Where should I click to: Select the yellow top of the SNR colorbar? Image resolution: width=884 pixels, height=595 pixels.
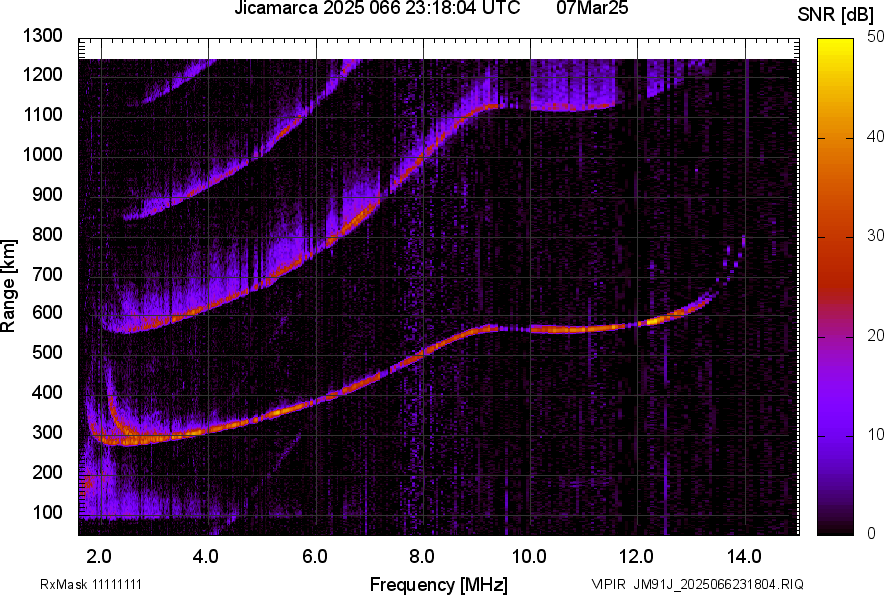(x=835, y=45)
